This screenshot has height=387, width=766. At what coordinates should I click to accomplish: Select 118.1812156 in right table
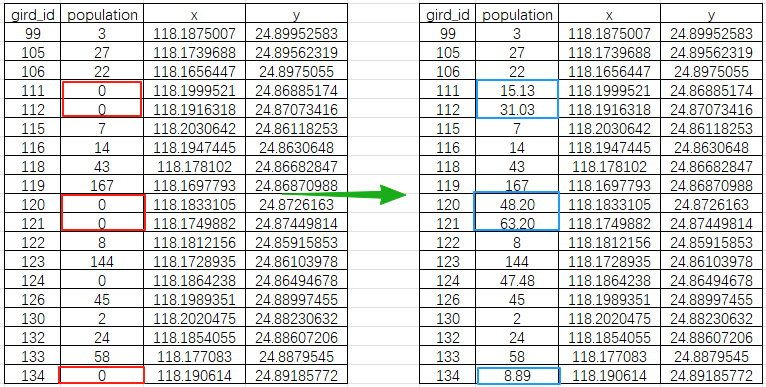(609, 242)
